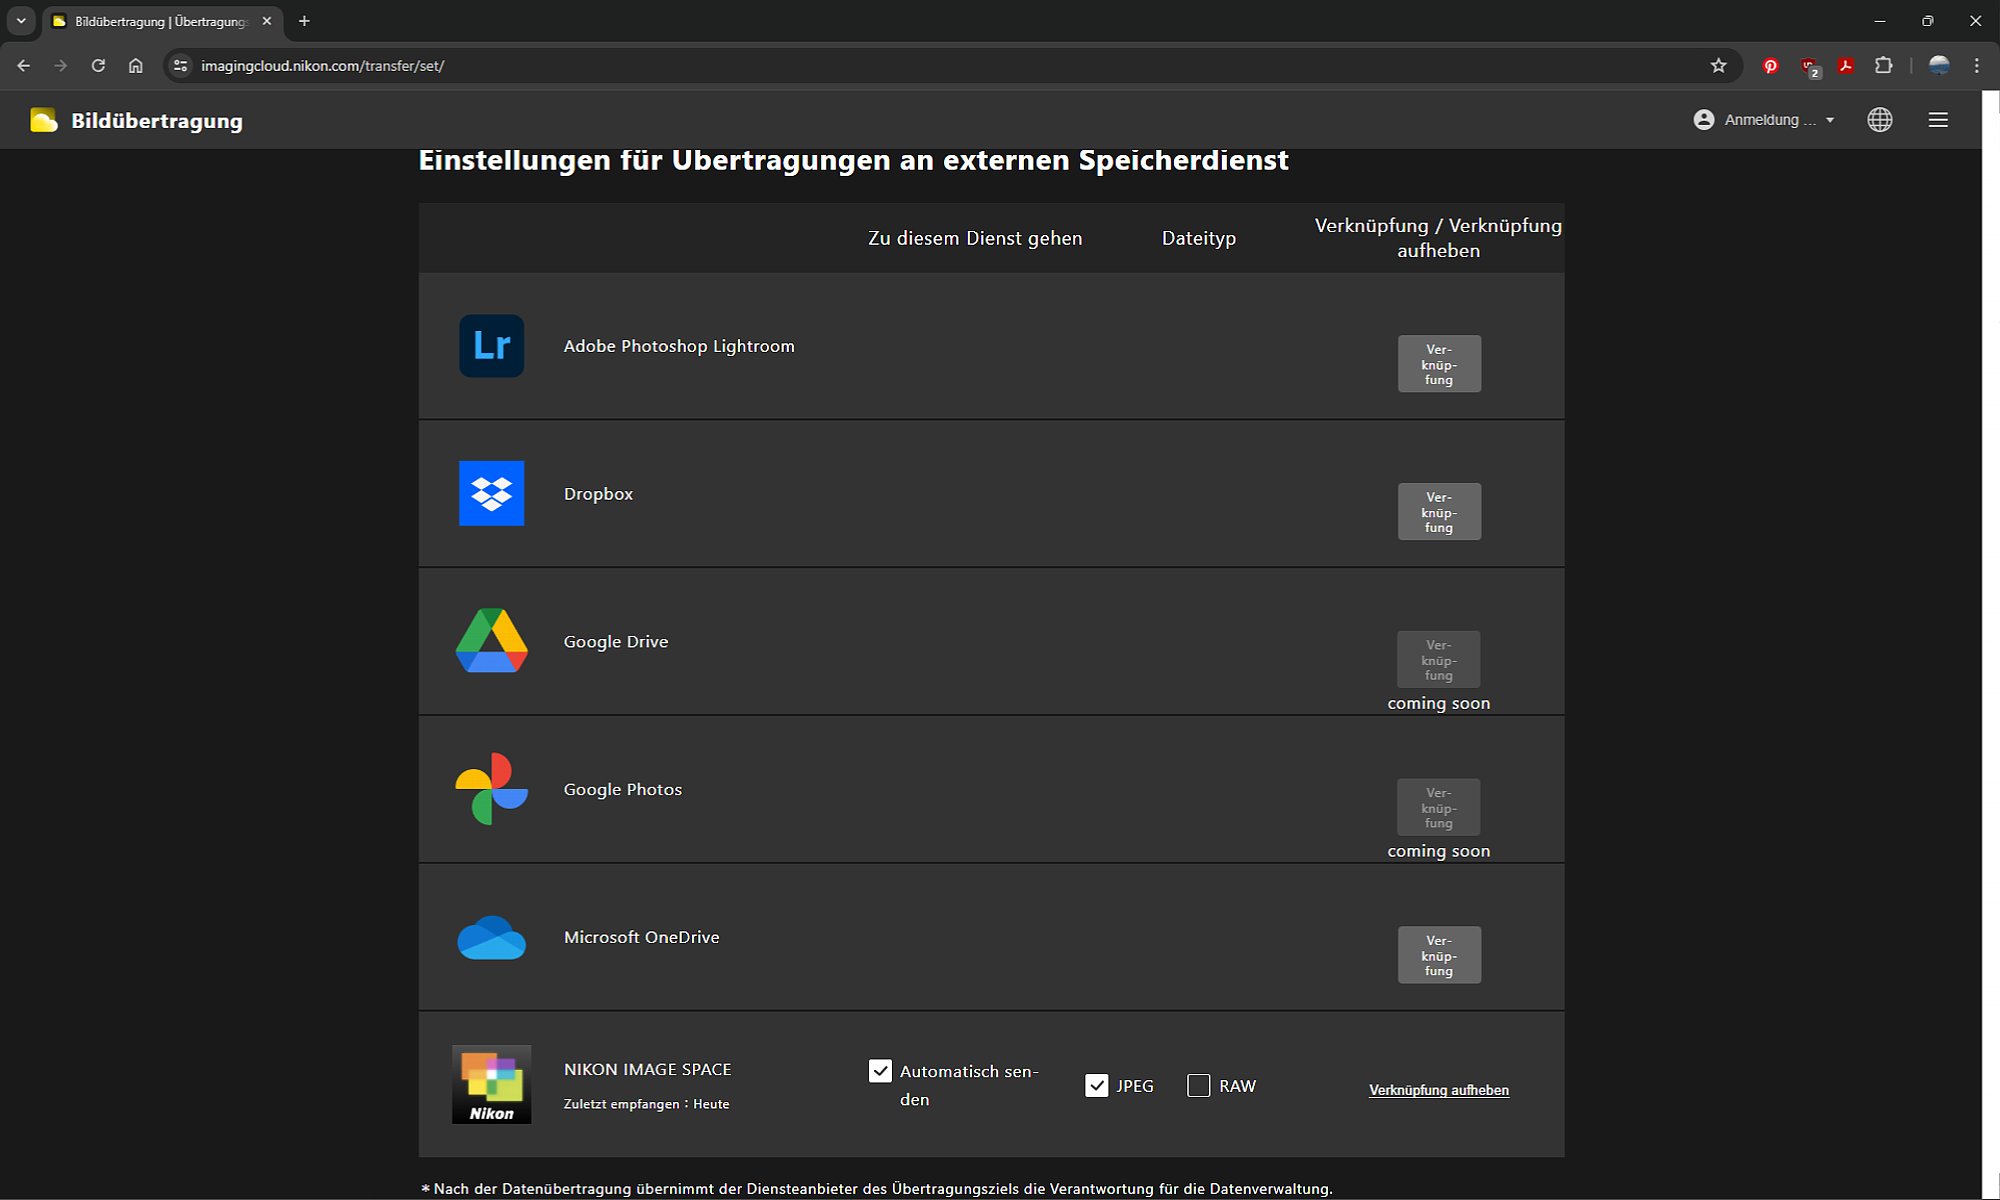Screen dimensions: 2000x1200
Task: Click the Bildübertragung cloud logo
Action: coord(43,120)
